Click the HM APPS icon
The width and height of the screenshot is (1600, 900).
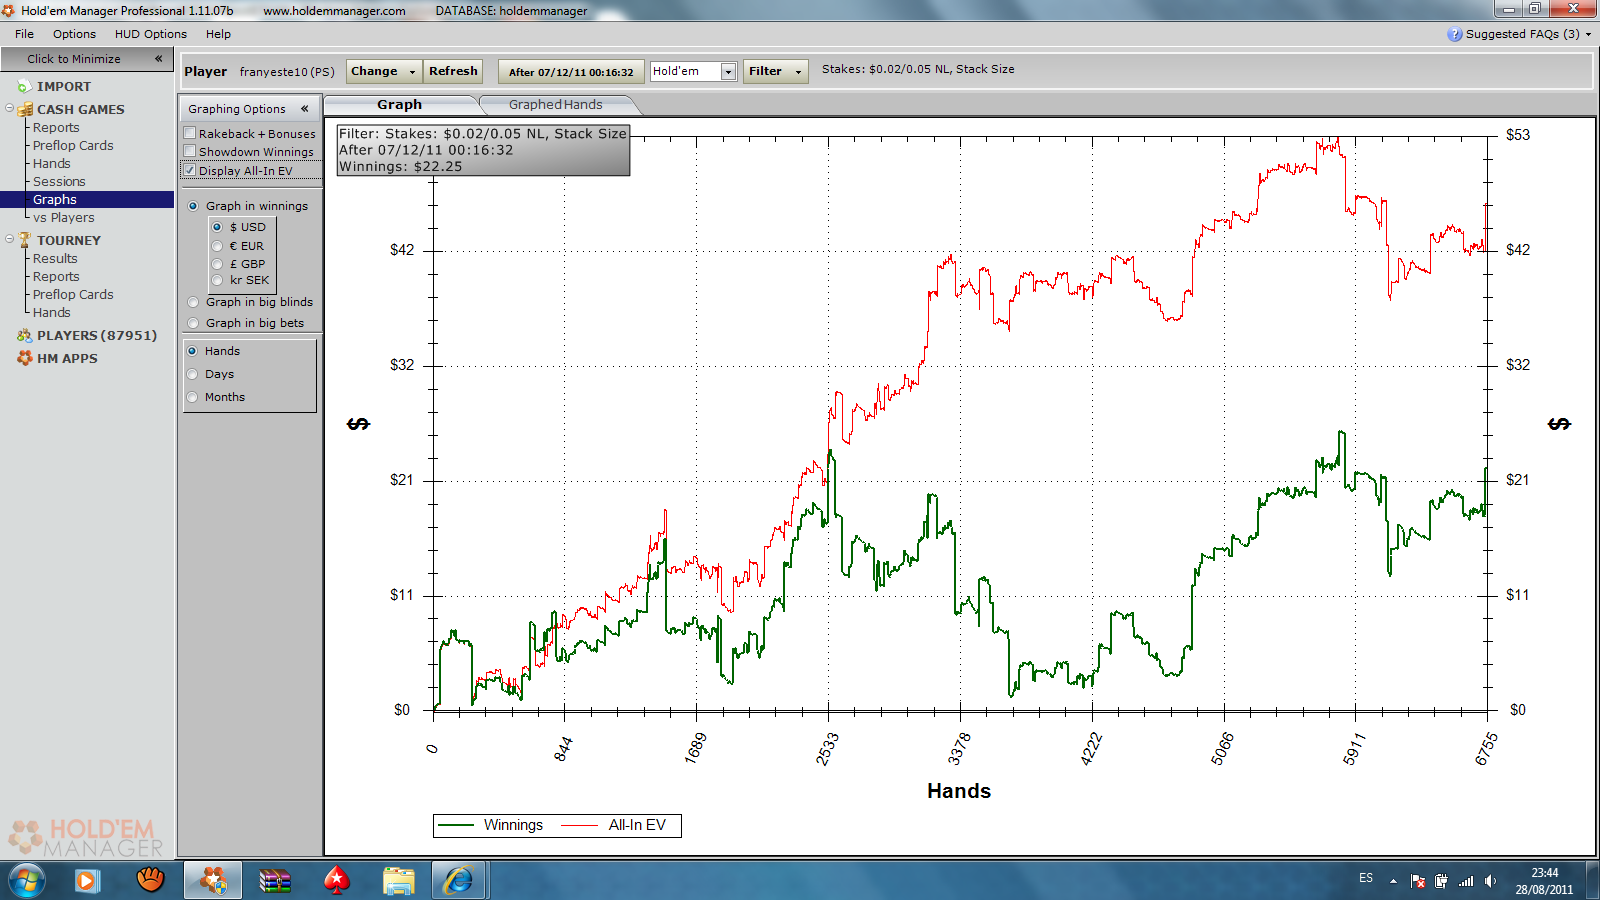[x=25, y=358]
